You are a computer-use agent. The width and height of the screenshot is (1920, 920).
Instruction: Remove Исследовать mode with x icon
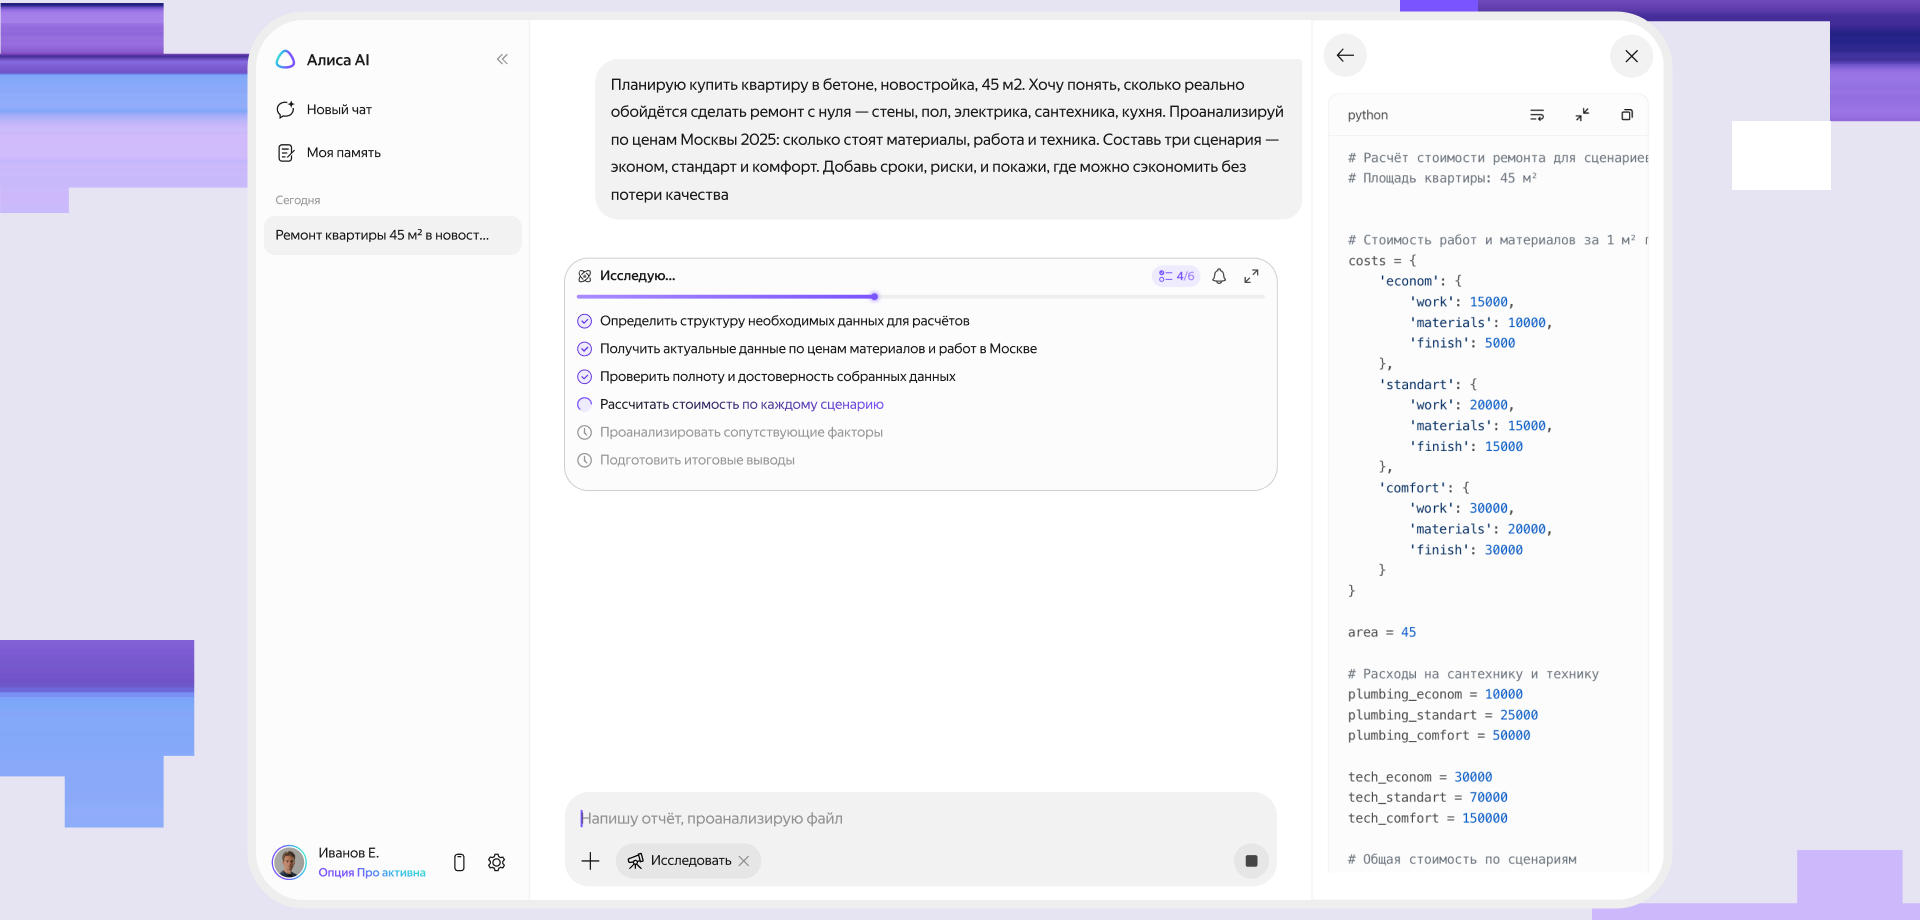[x=744, y=861]
